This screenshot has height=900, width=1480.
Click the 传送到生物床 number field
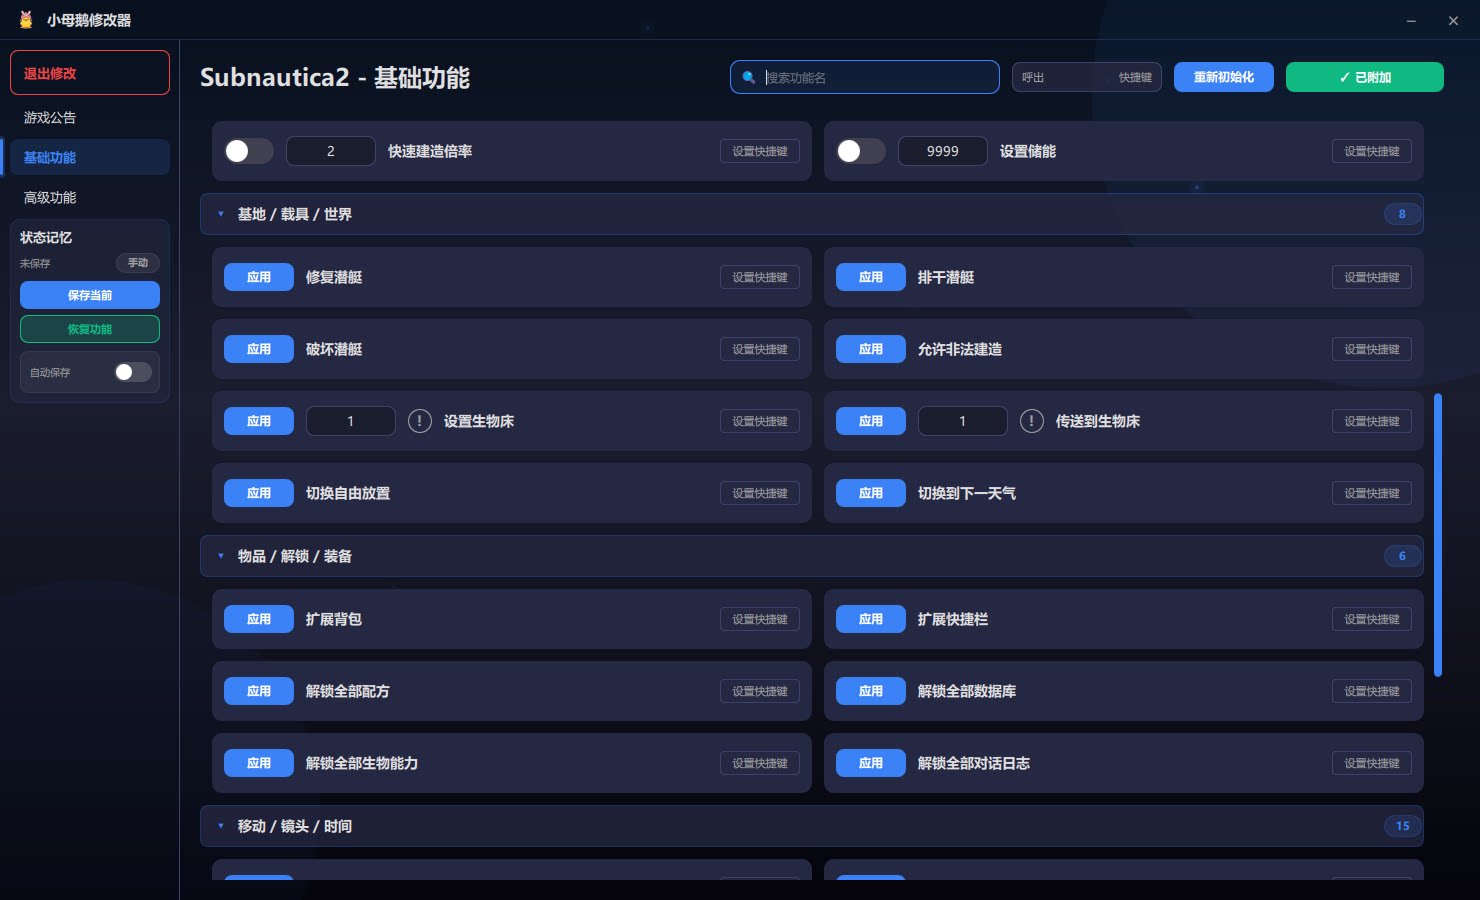coord(963,421)
